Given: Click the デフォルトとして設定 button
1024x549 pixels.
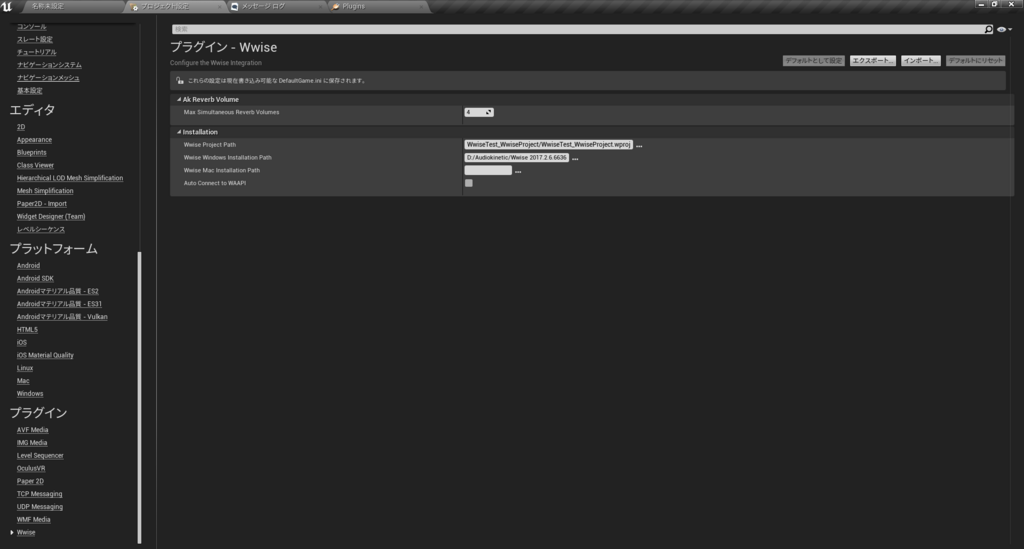Looking at the screenshot, I should 814,61.
